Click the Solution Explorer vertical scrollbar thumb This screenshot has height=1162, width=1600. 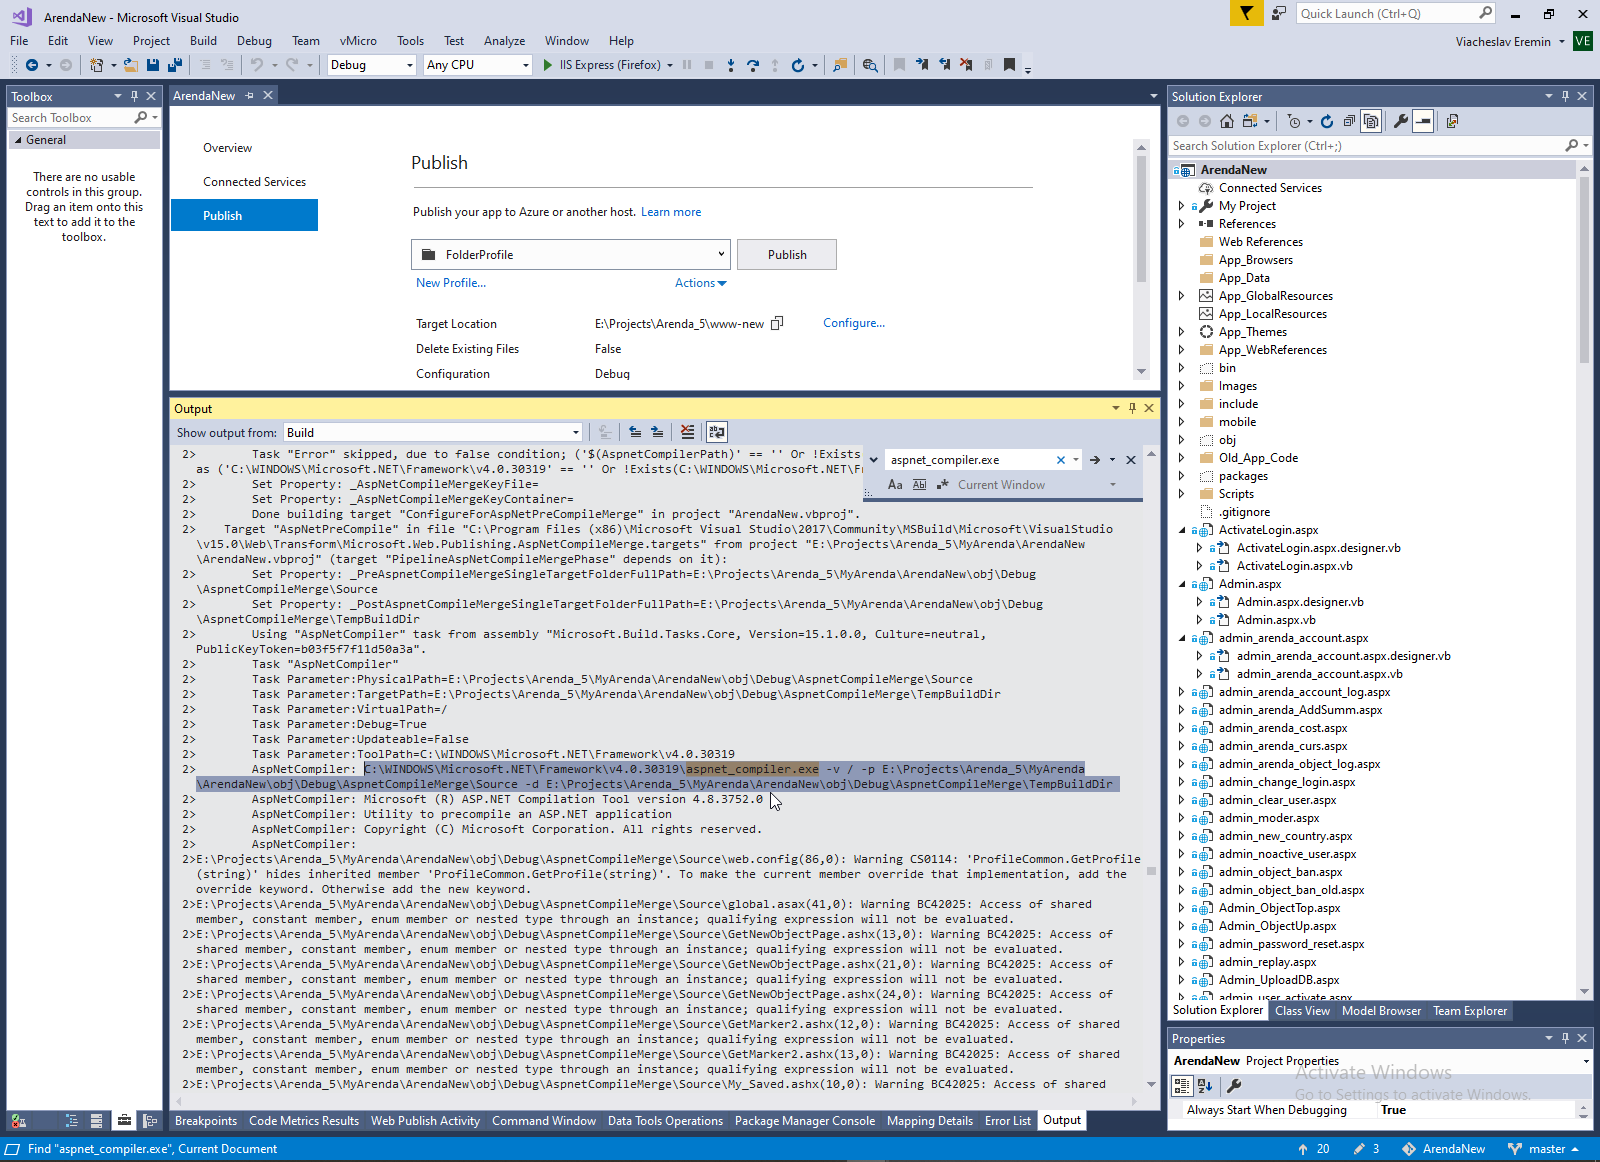1583,270
